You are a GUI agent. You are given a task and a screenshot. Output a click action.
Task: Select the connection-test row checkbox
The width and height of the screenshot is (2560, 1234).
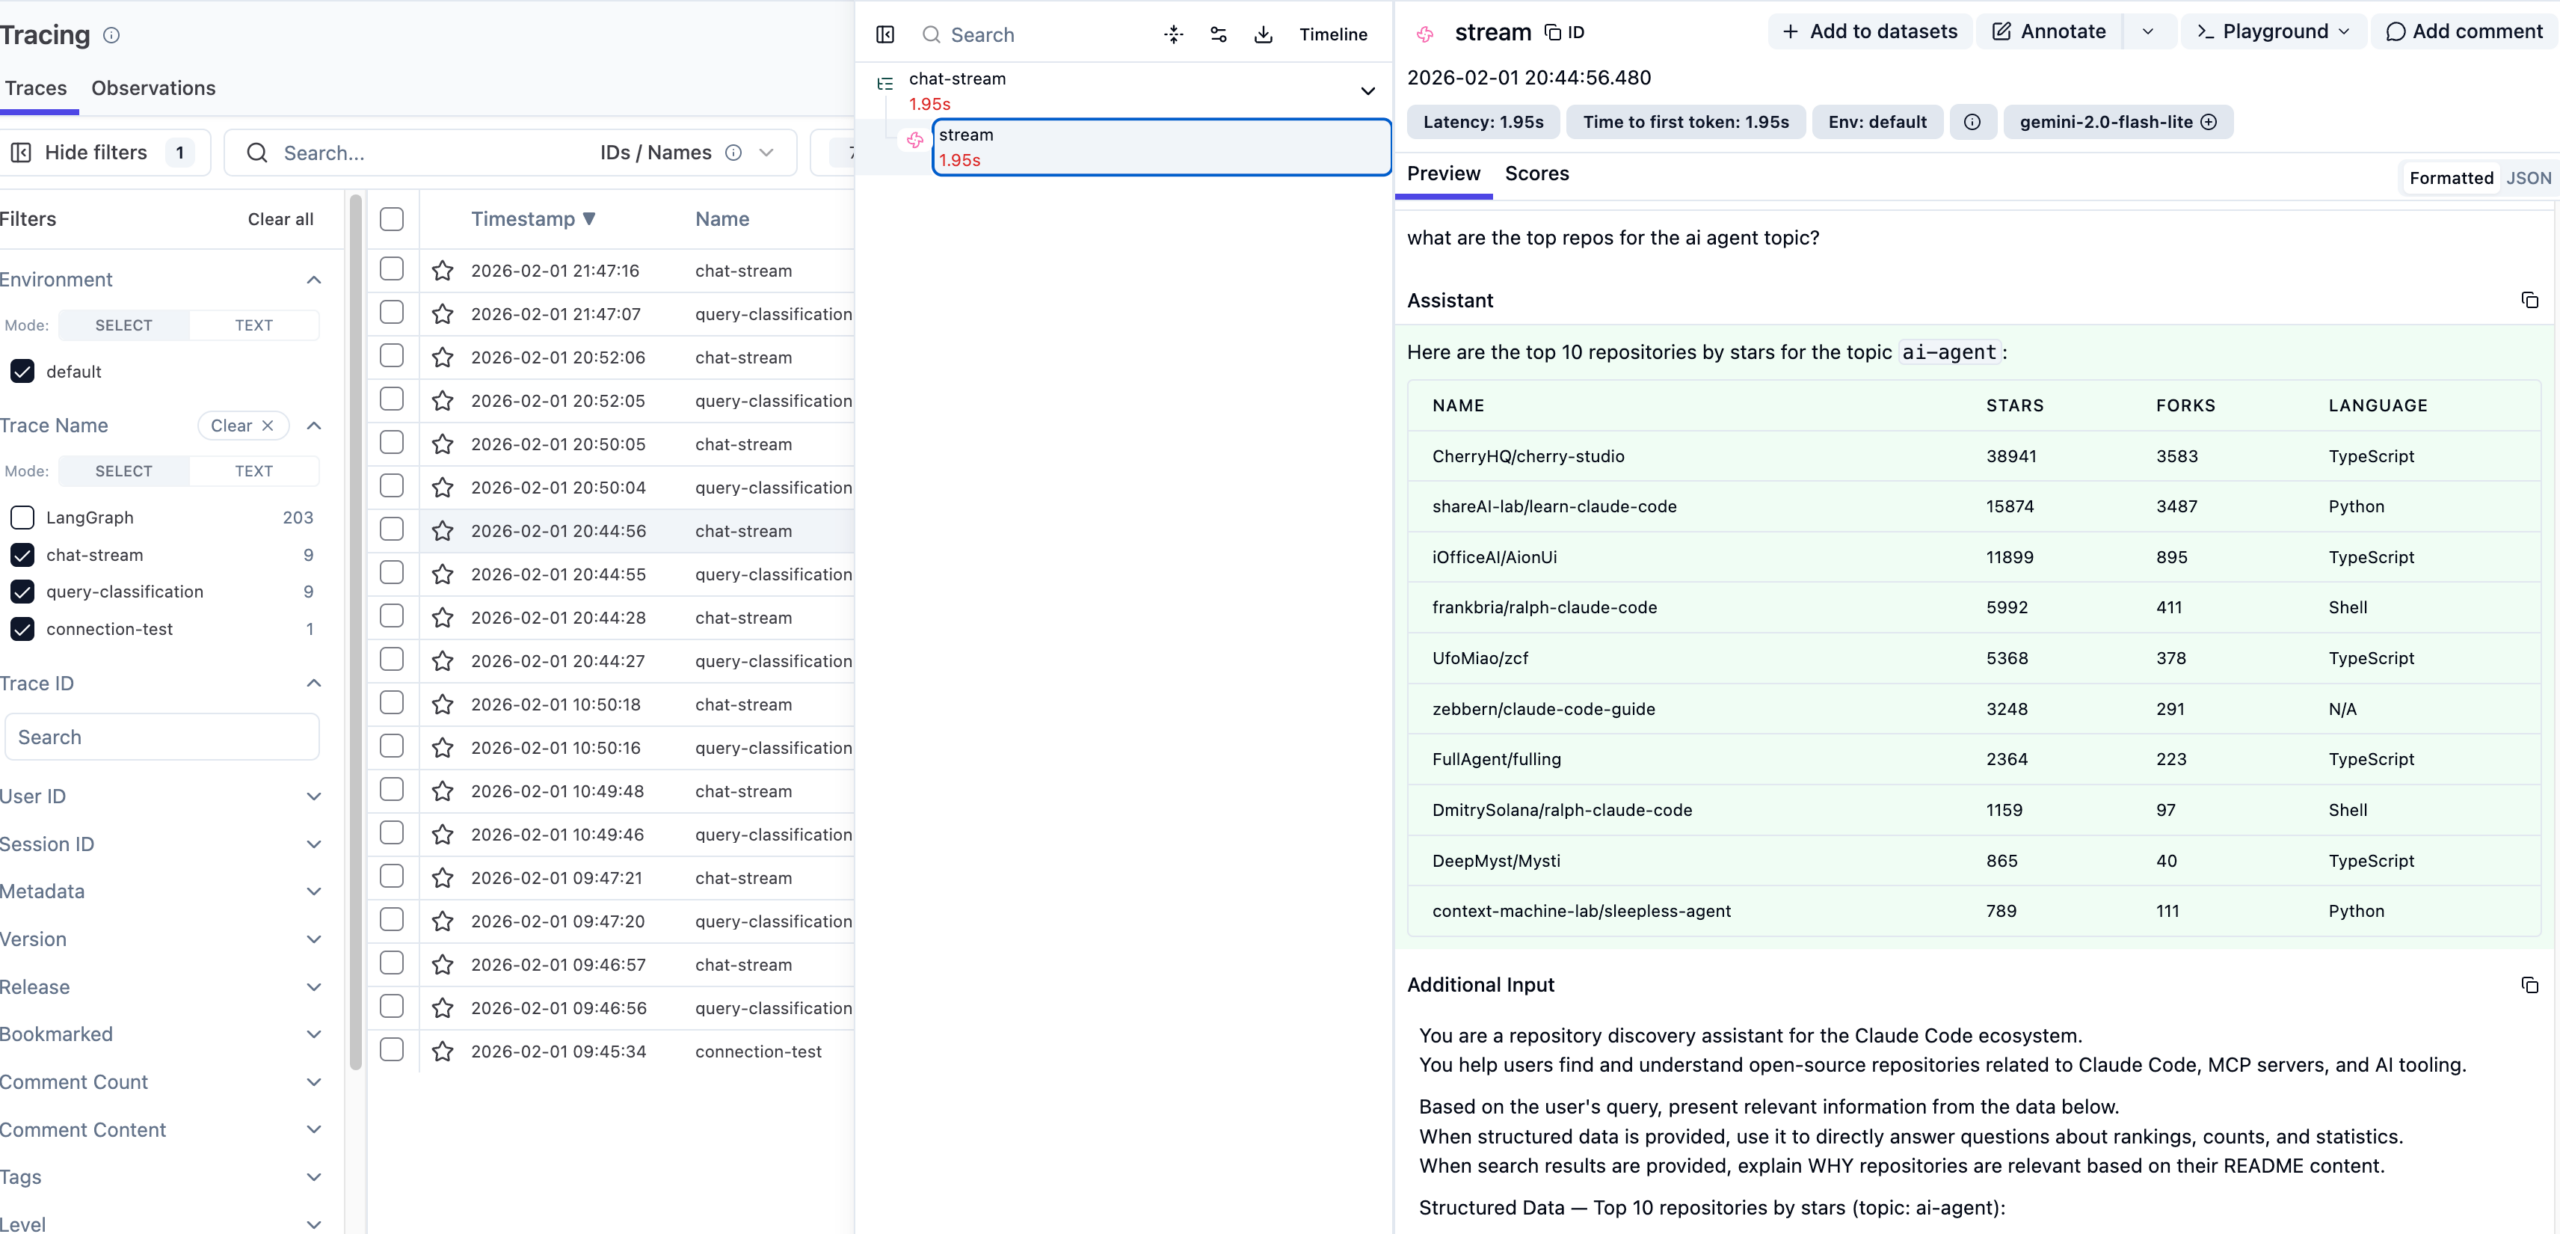pos(392,1050)
